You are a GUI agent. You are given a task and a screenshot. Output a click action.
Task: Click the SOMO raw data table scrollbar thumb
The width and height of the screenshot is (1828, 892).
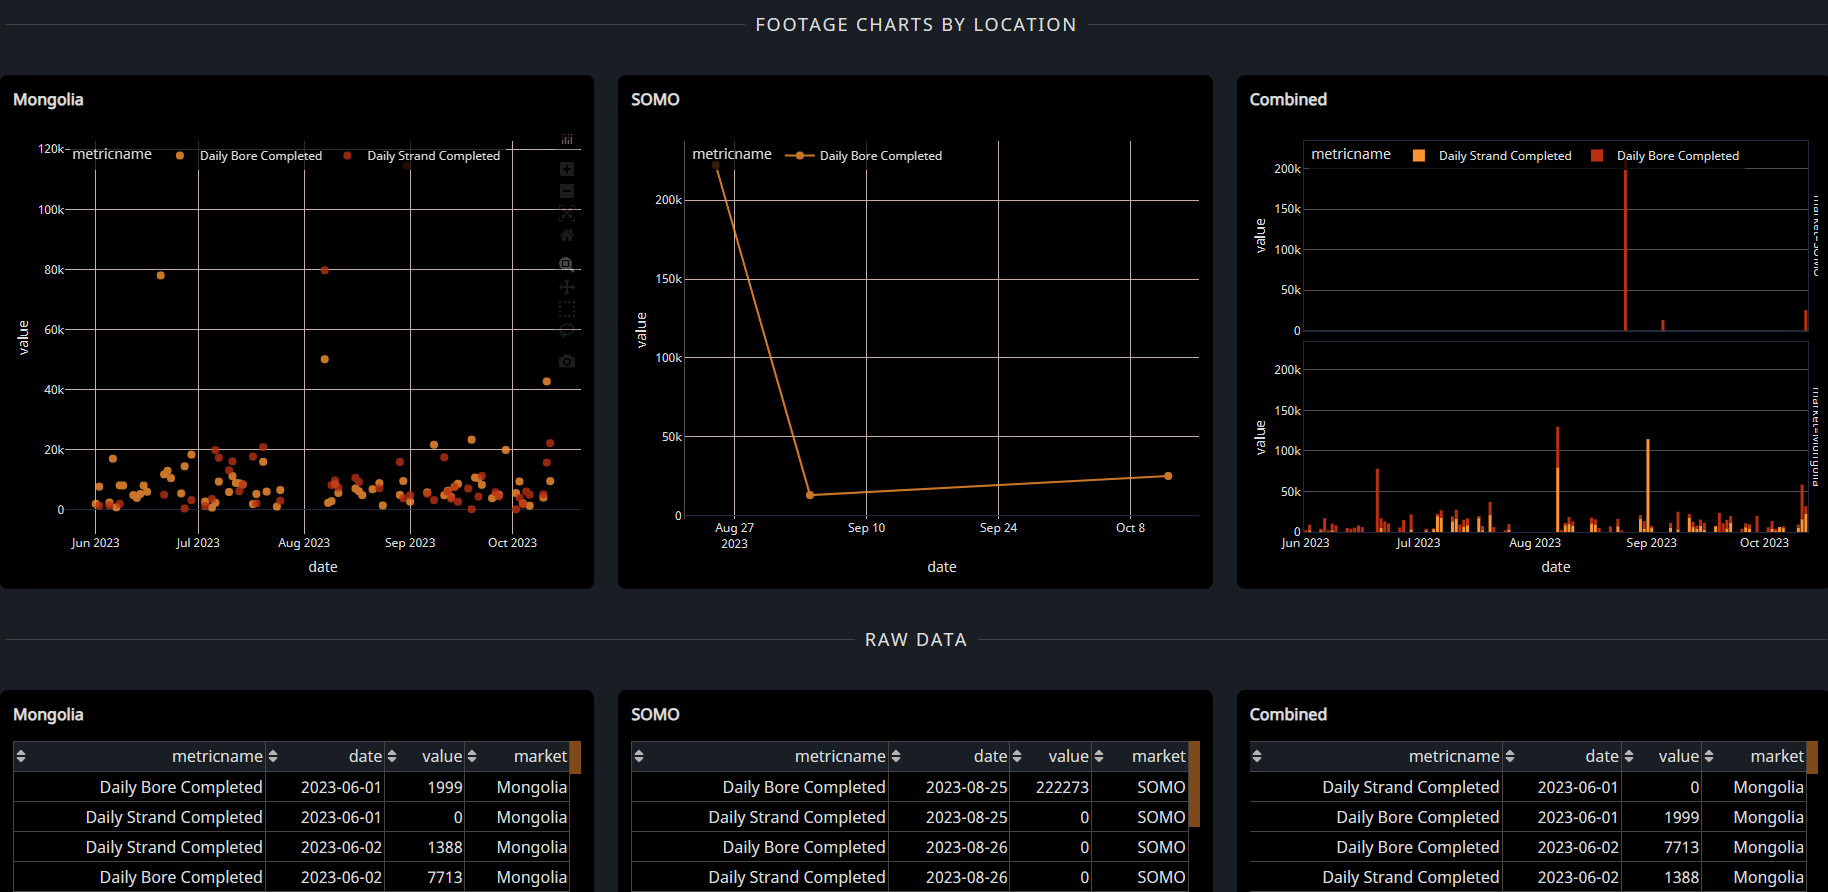pos(1194,784)
